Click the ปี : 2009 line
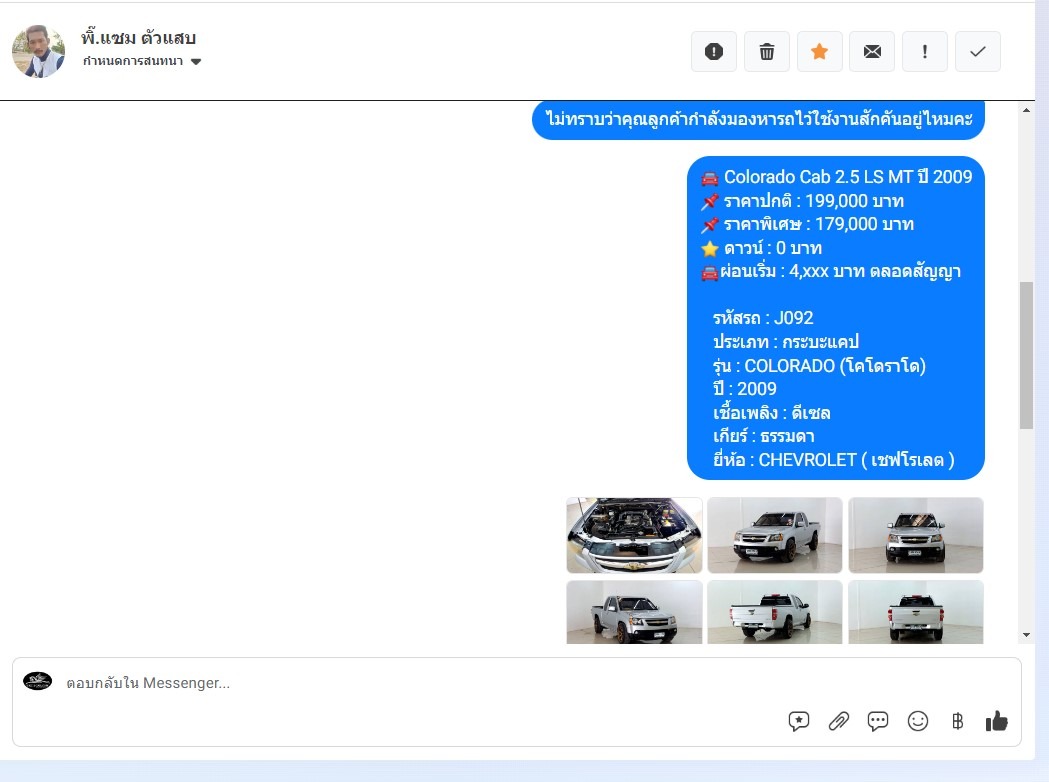Image resolution: width=1049 pixels, height=782 pixels. pos(745,389)
